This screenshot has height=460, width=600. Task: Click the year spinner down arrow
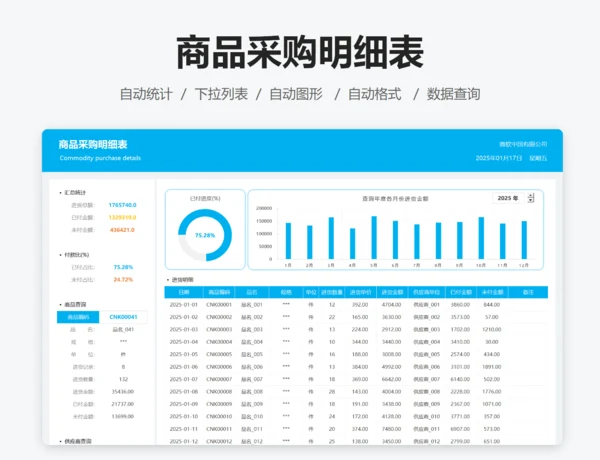[x=531, y=200]
